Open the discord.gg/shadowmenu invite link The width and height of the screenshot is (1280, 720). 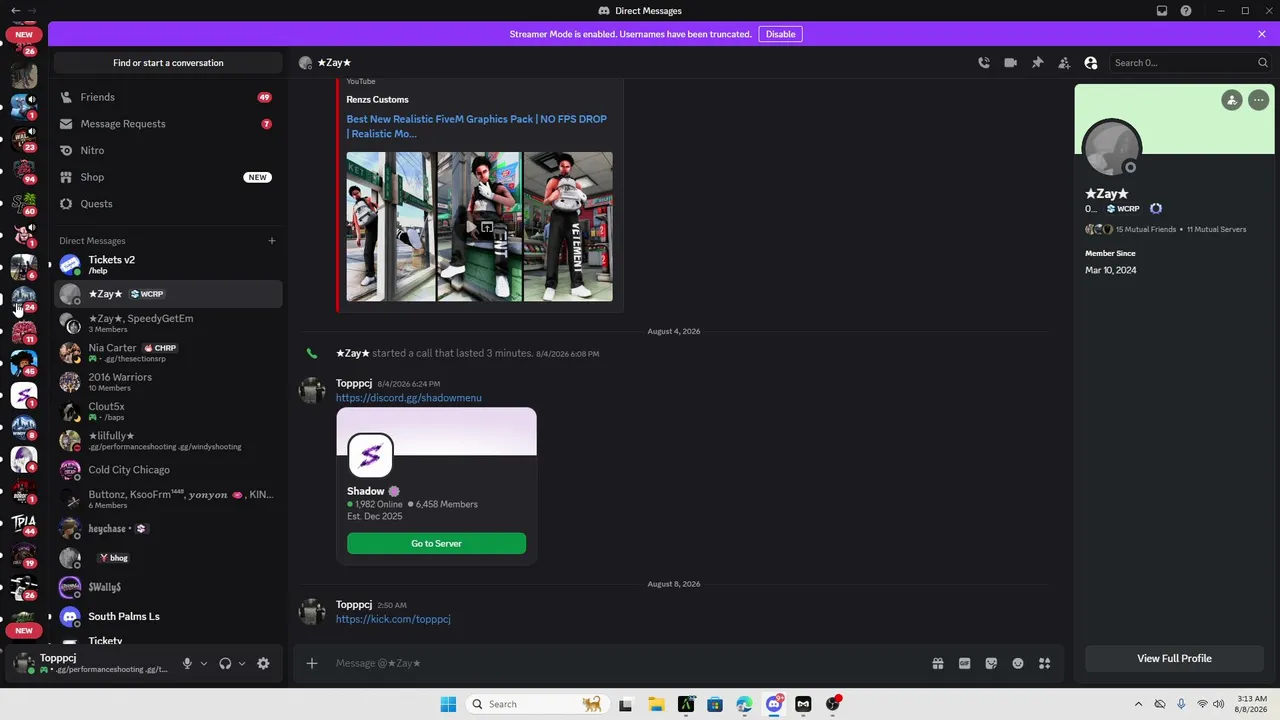409,398
